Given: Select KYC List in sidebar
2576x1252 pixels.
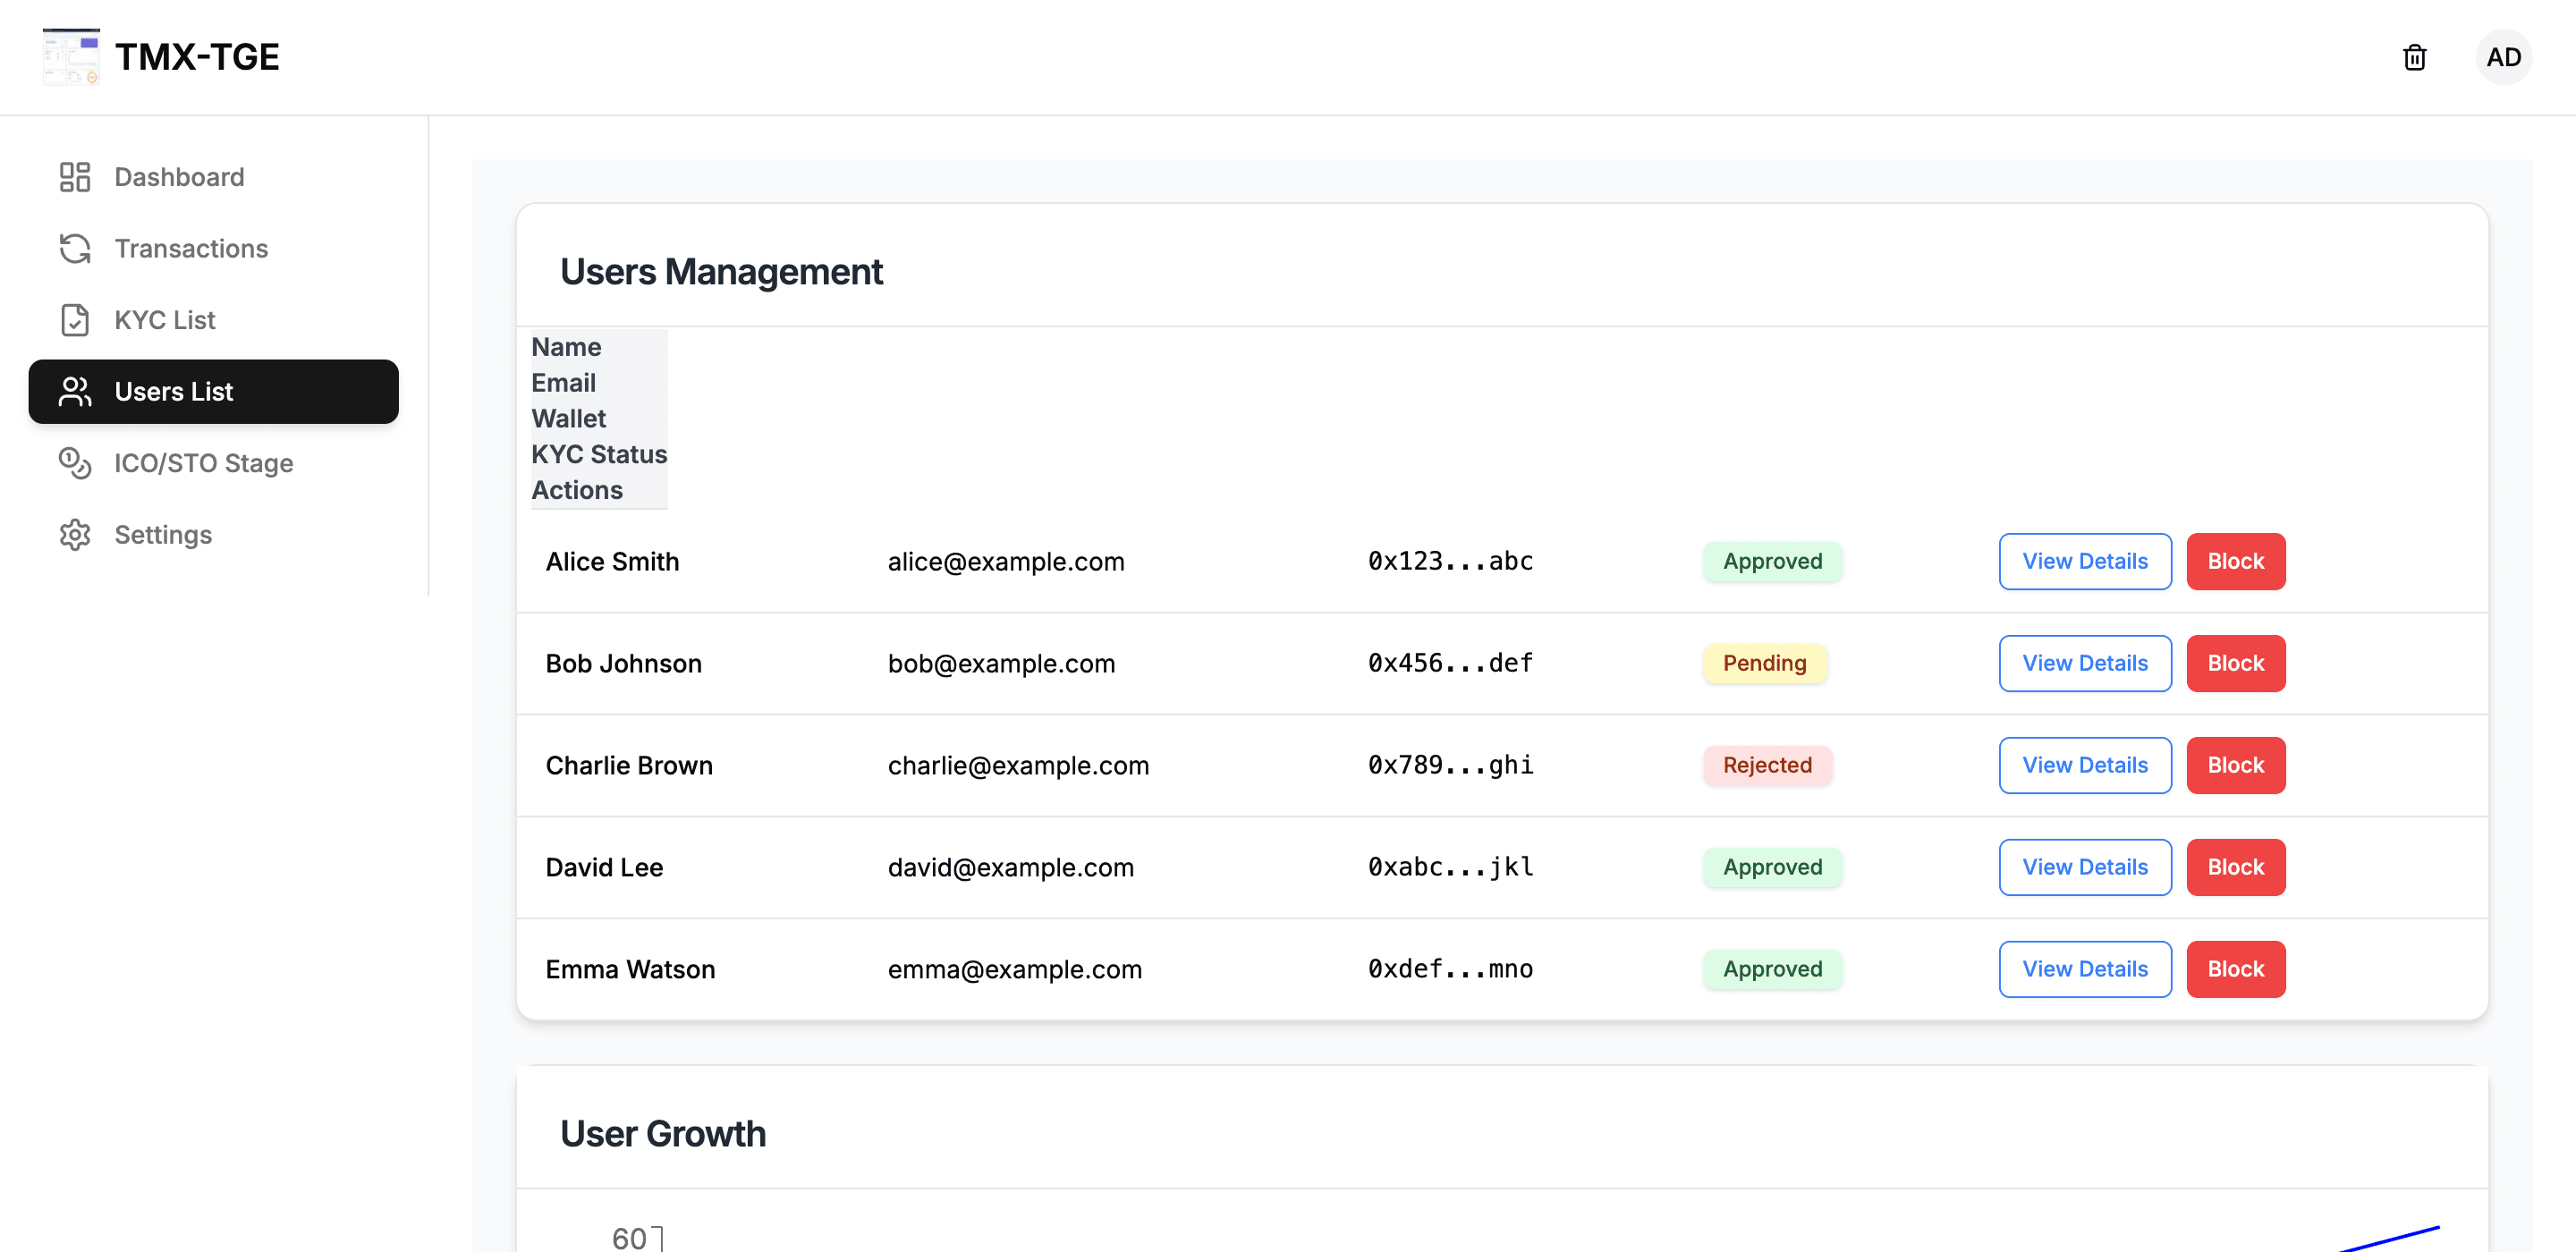Looking at the screenshot, I should tap(214, 320).
